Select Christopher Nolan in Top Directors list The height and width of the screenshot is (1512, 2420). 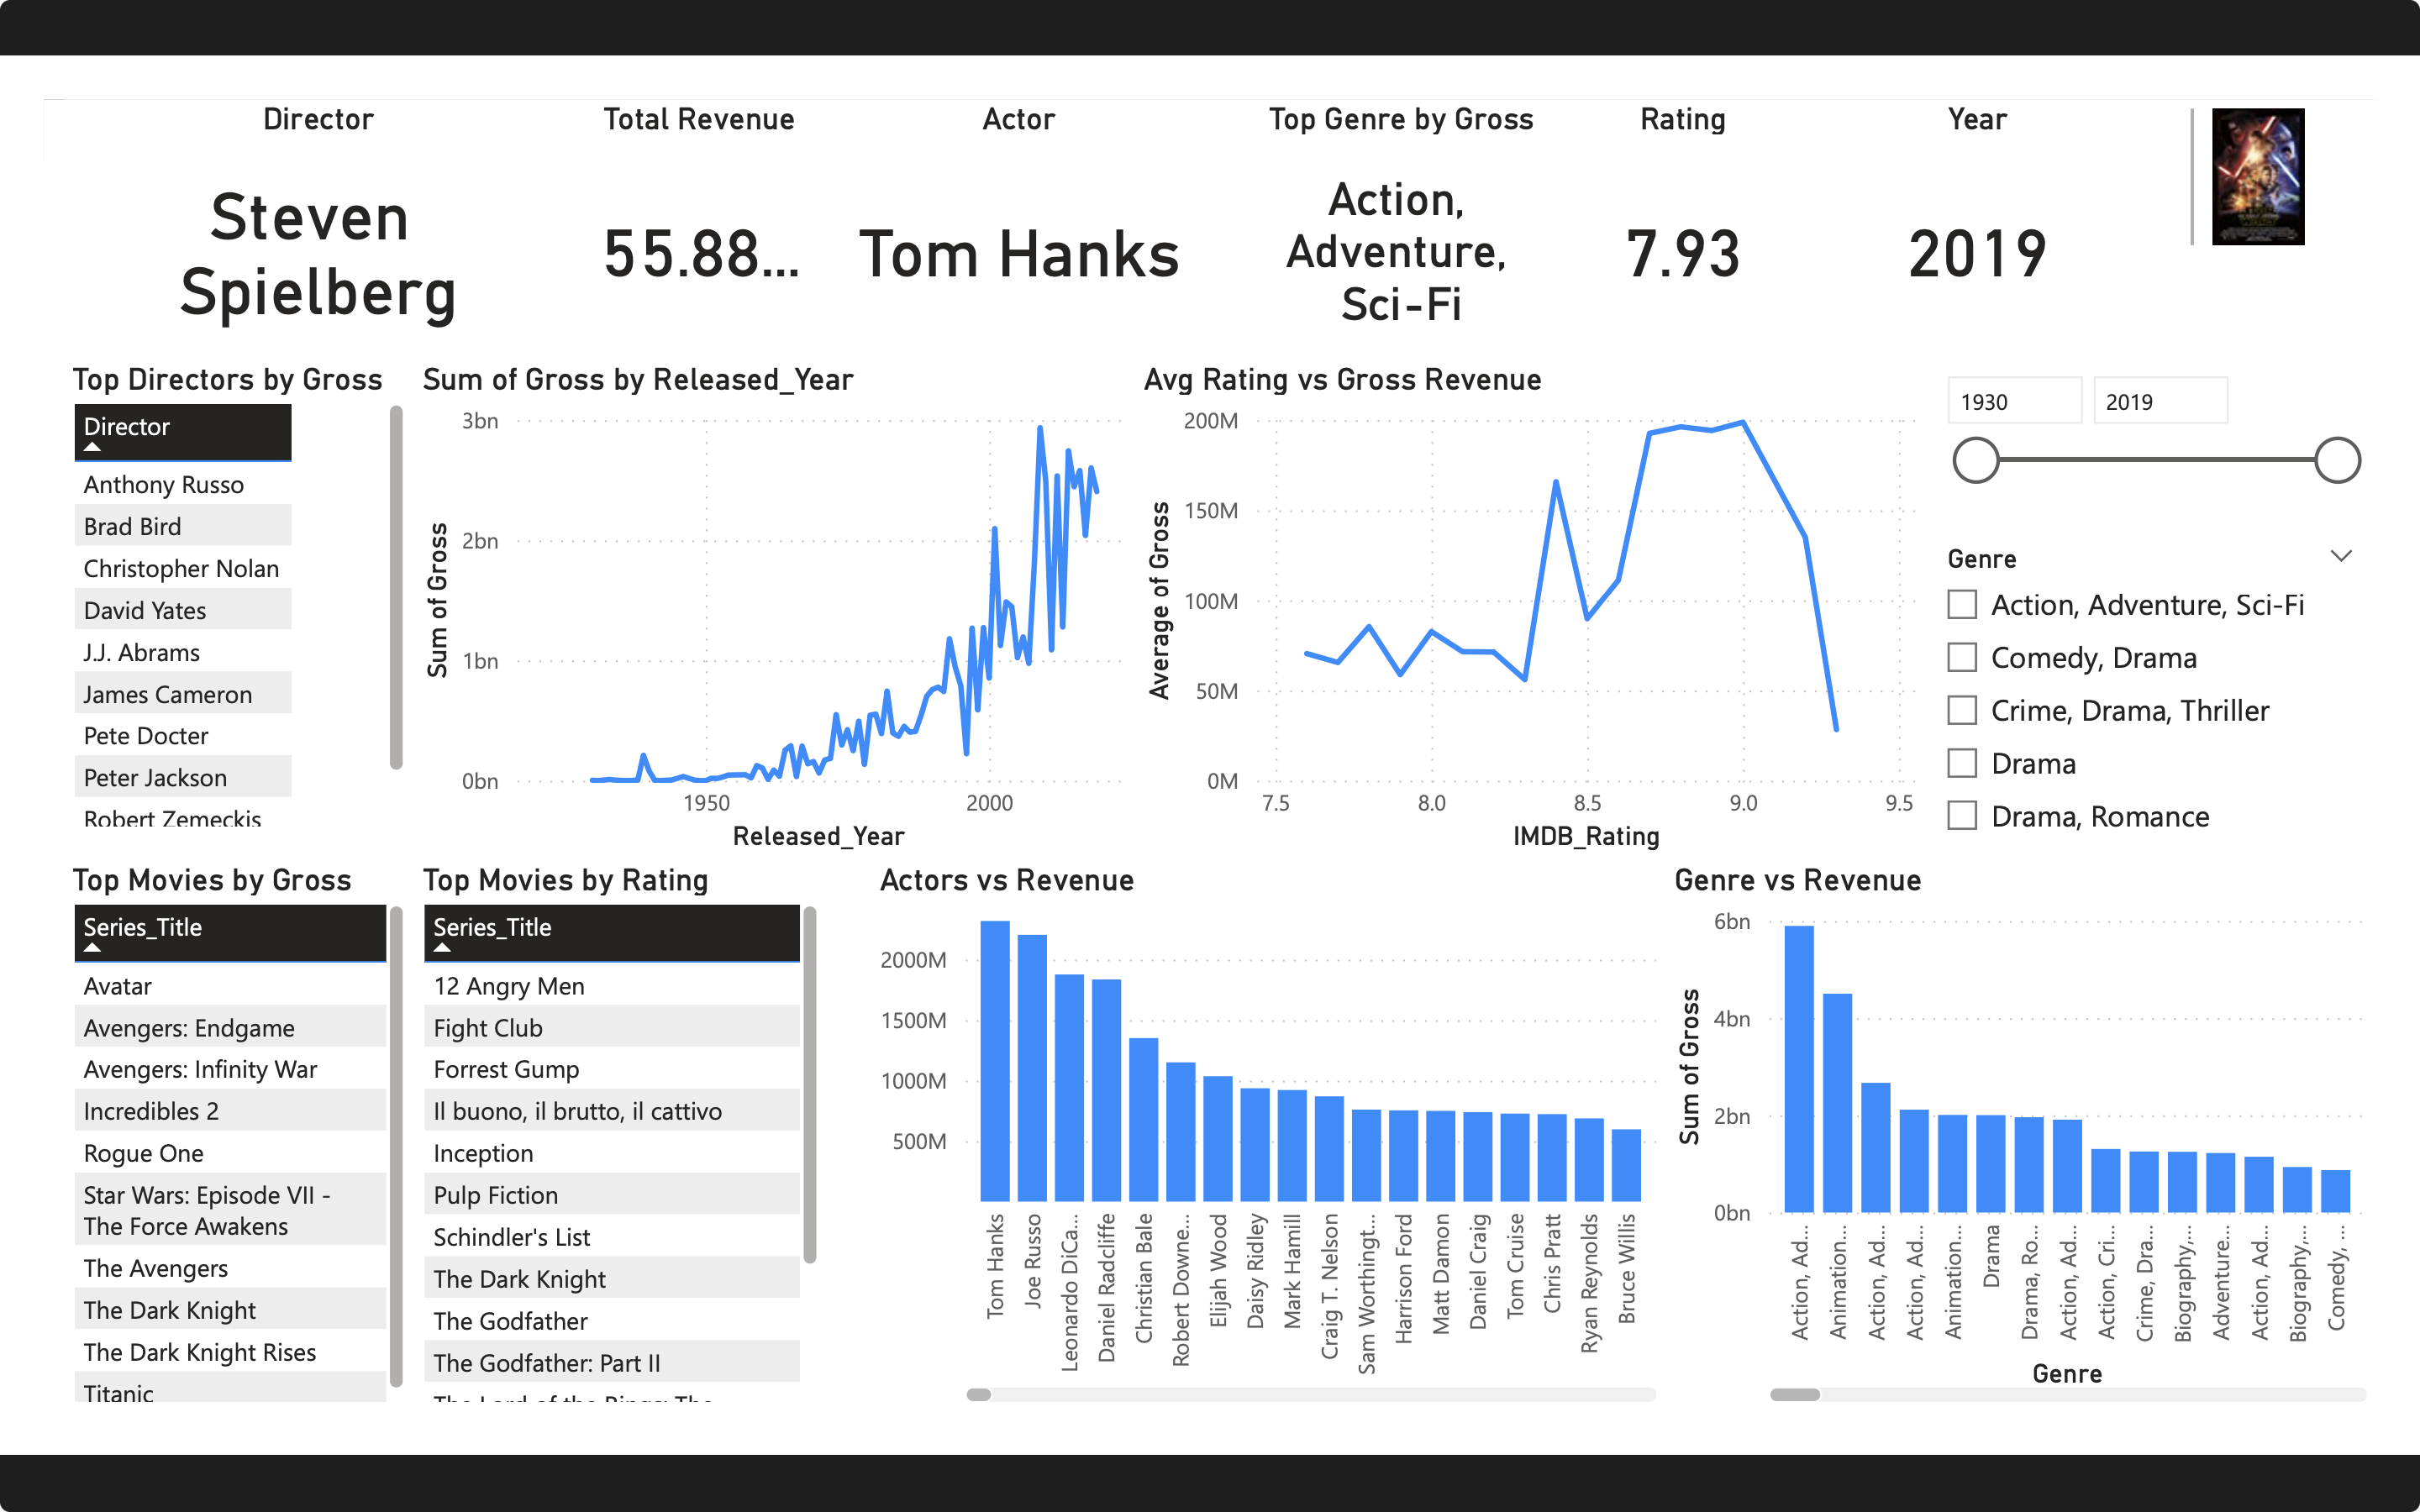coord(181,568)
